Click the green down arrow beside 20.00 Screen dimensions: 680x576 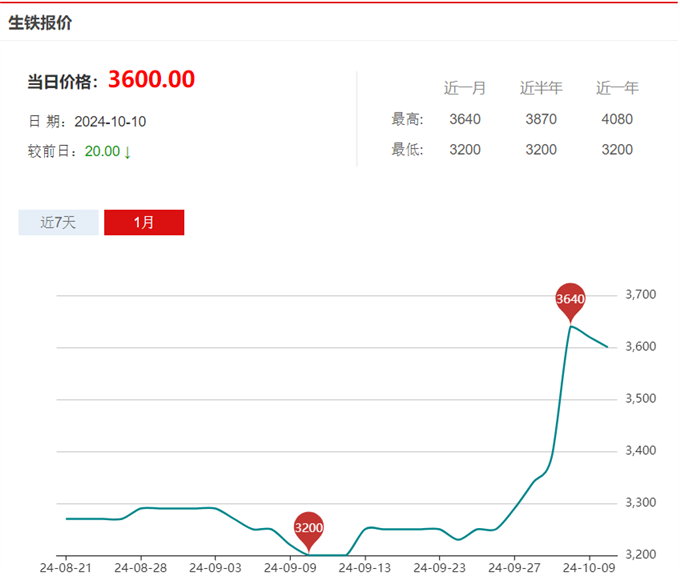[x=128, y=152]
